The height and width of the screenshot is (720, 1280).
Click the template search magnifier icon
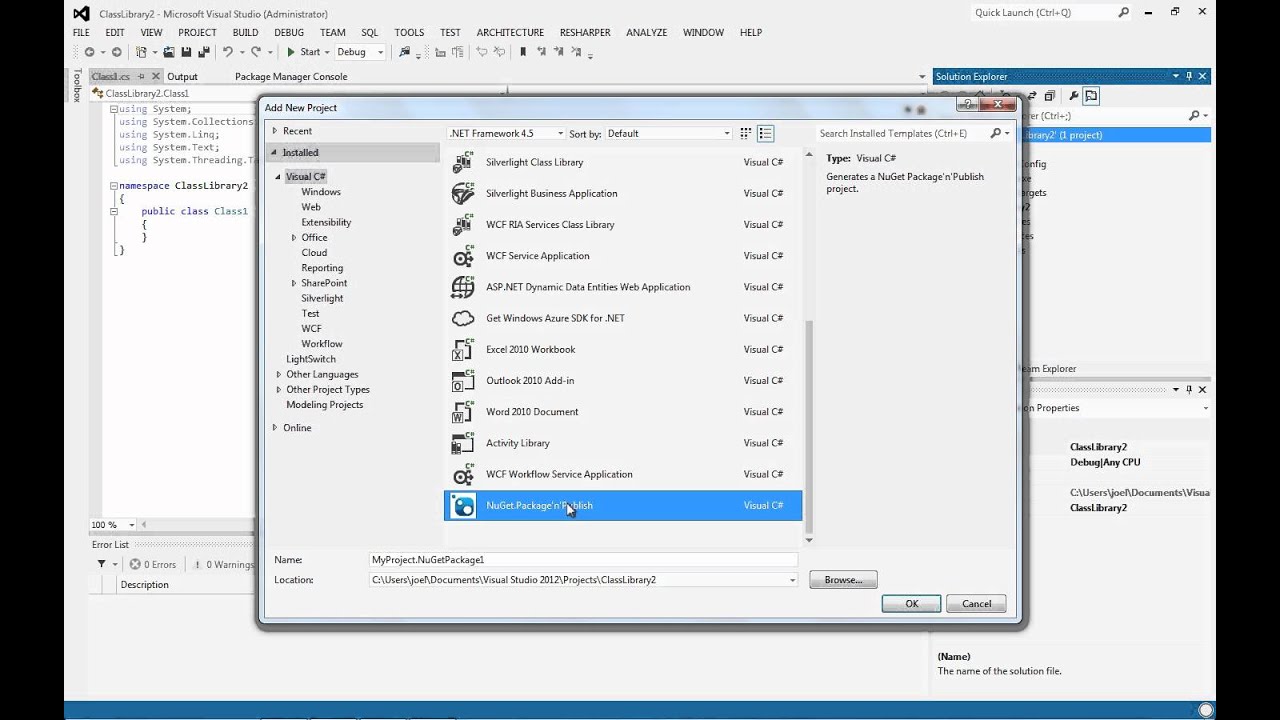click(995, 133)
